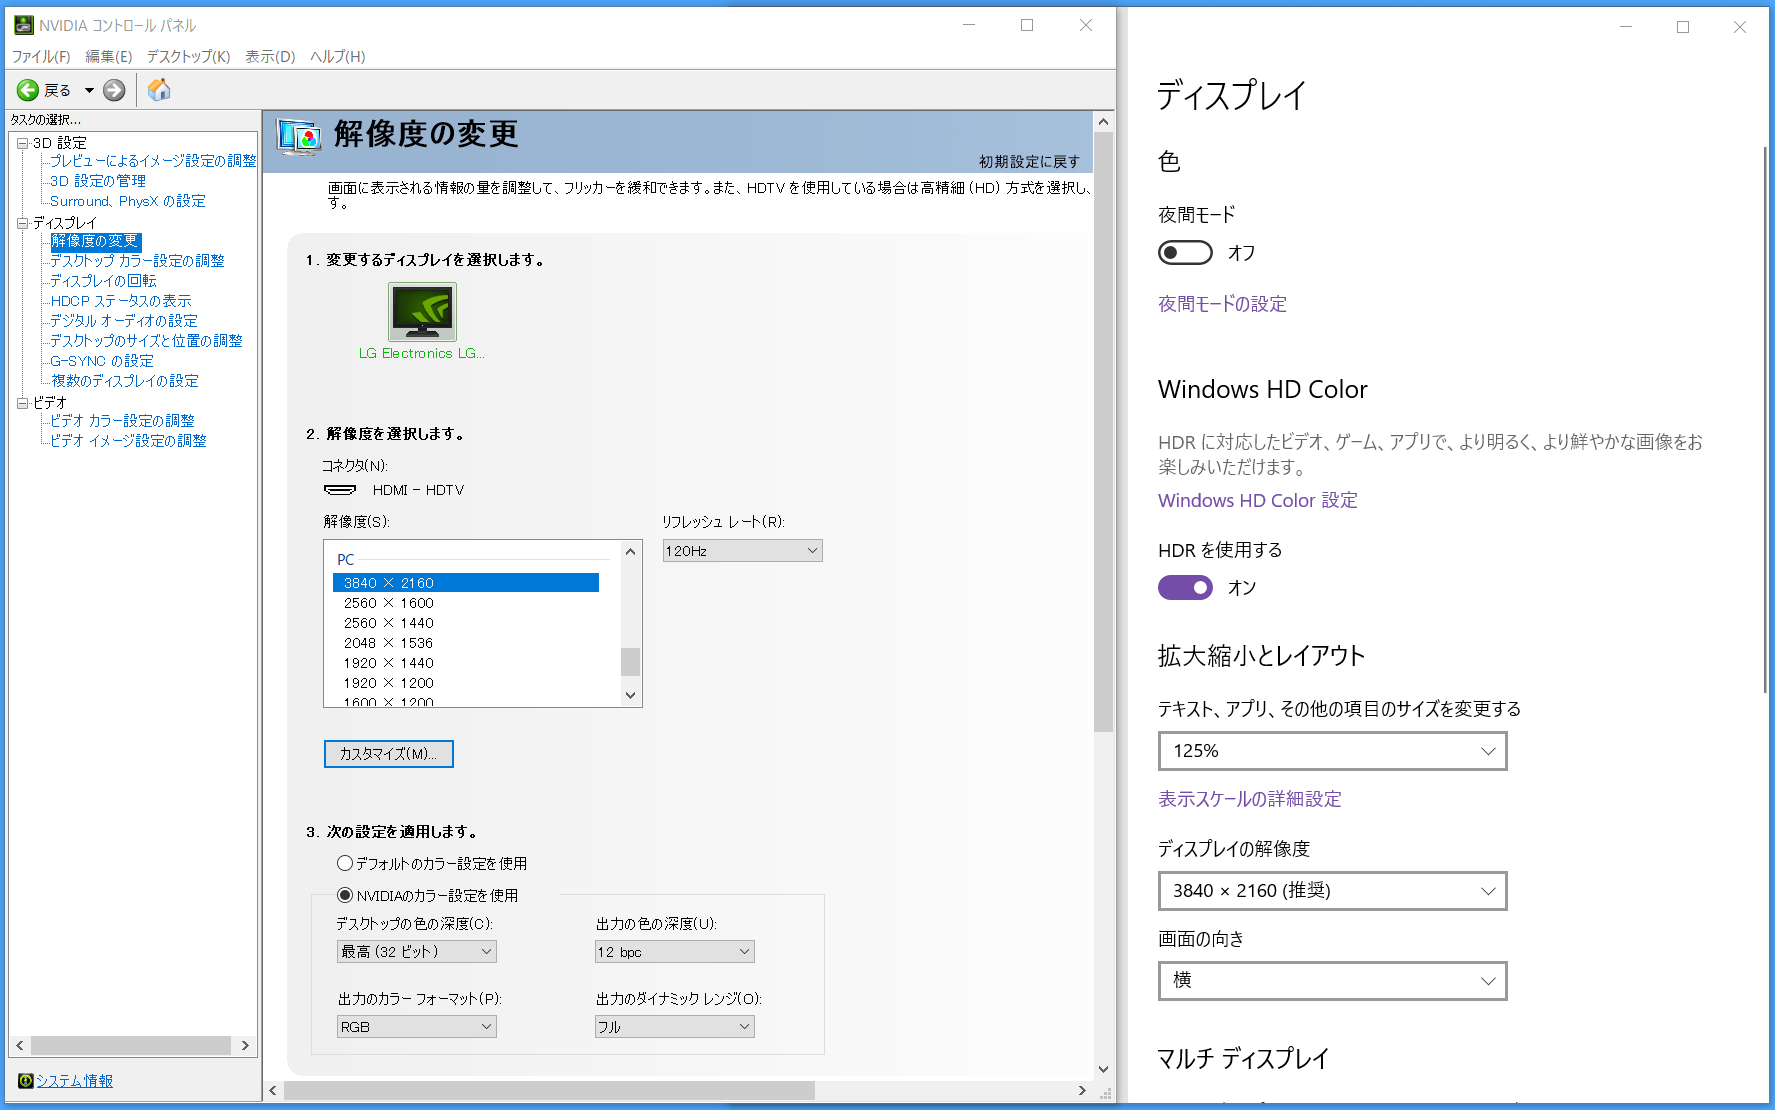The height and width of the screenshot is (1110, 1775).
Task: Open ディスプレイの回転 page
Action: (x=104, y=281)
